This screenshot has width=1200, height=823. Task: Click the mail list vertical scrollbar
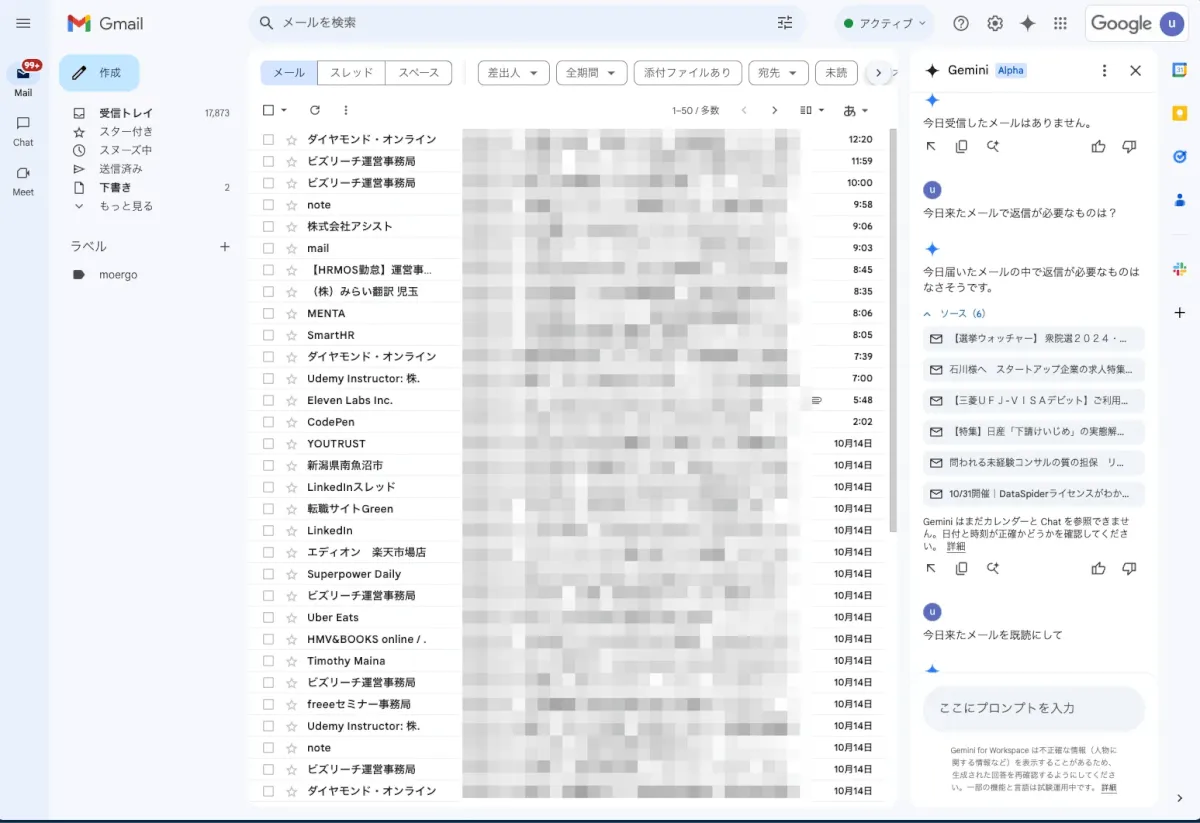[x=893, y=340]
